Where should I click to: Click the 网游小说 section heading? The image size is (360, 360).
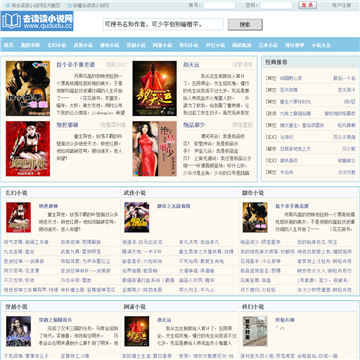[135, 307]
